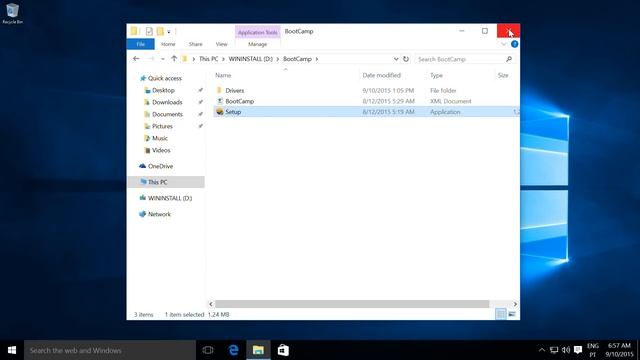This screenshot has width=640, height=360.
Task: Open Quick access in the navigation pane
Action: point(164,78)
